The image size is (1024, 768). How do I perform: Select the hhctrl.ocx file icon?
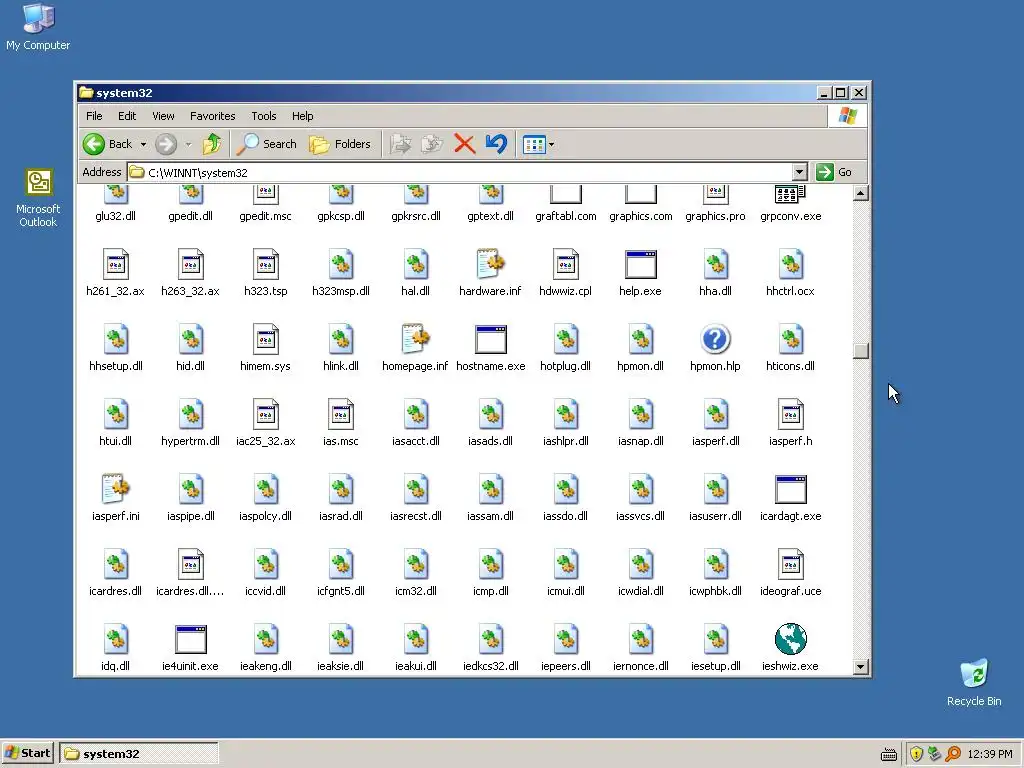tap(790, 264)
